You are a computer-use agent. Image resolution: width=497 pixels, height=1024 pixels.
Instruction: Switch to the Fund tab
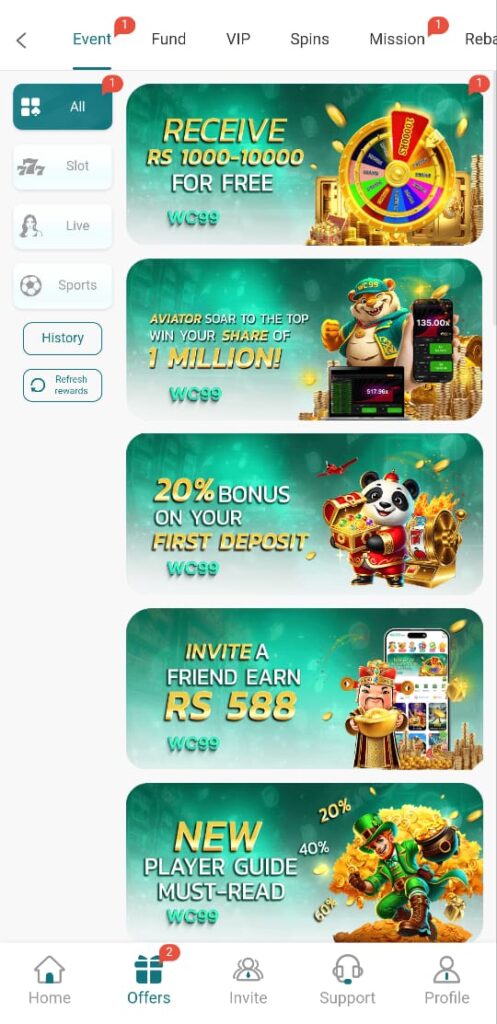(x=168, y=39)
